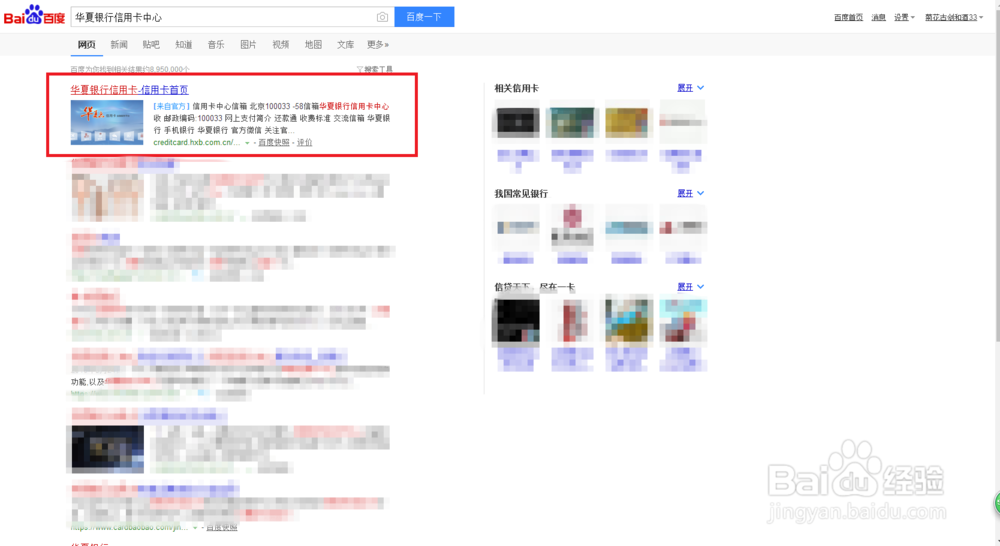This screenshot has height=546, width=1000.
Task: Open result 华夏银行信用卡-信用卡首页
Action: pos(129,90)
